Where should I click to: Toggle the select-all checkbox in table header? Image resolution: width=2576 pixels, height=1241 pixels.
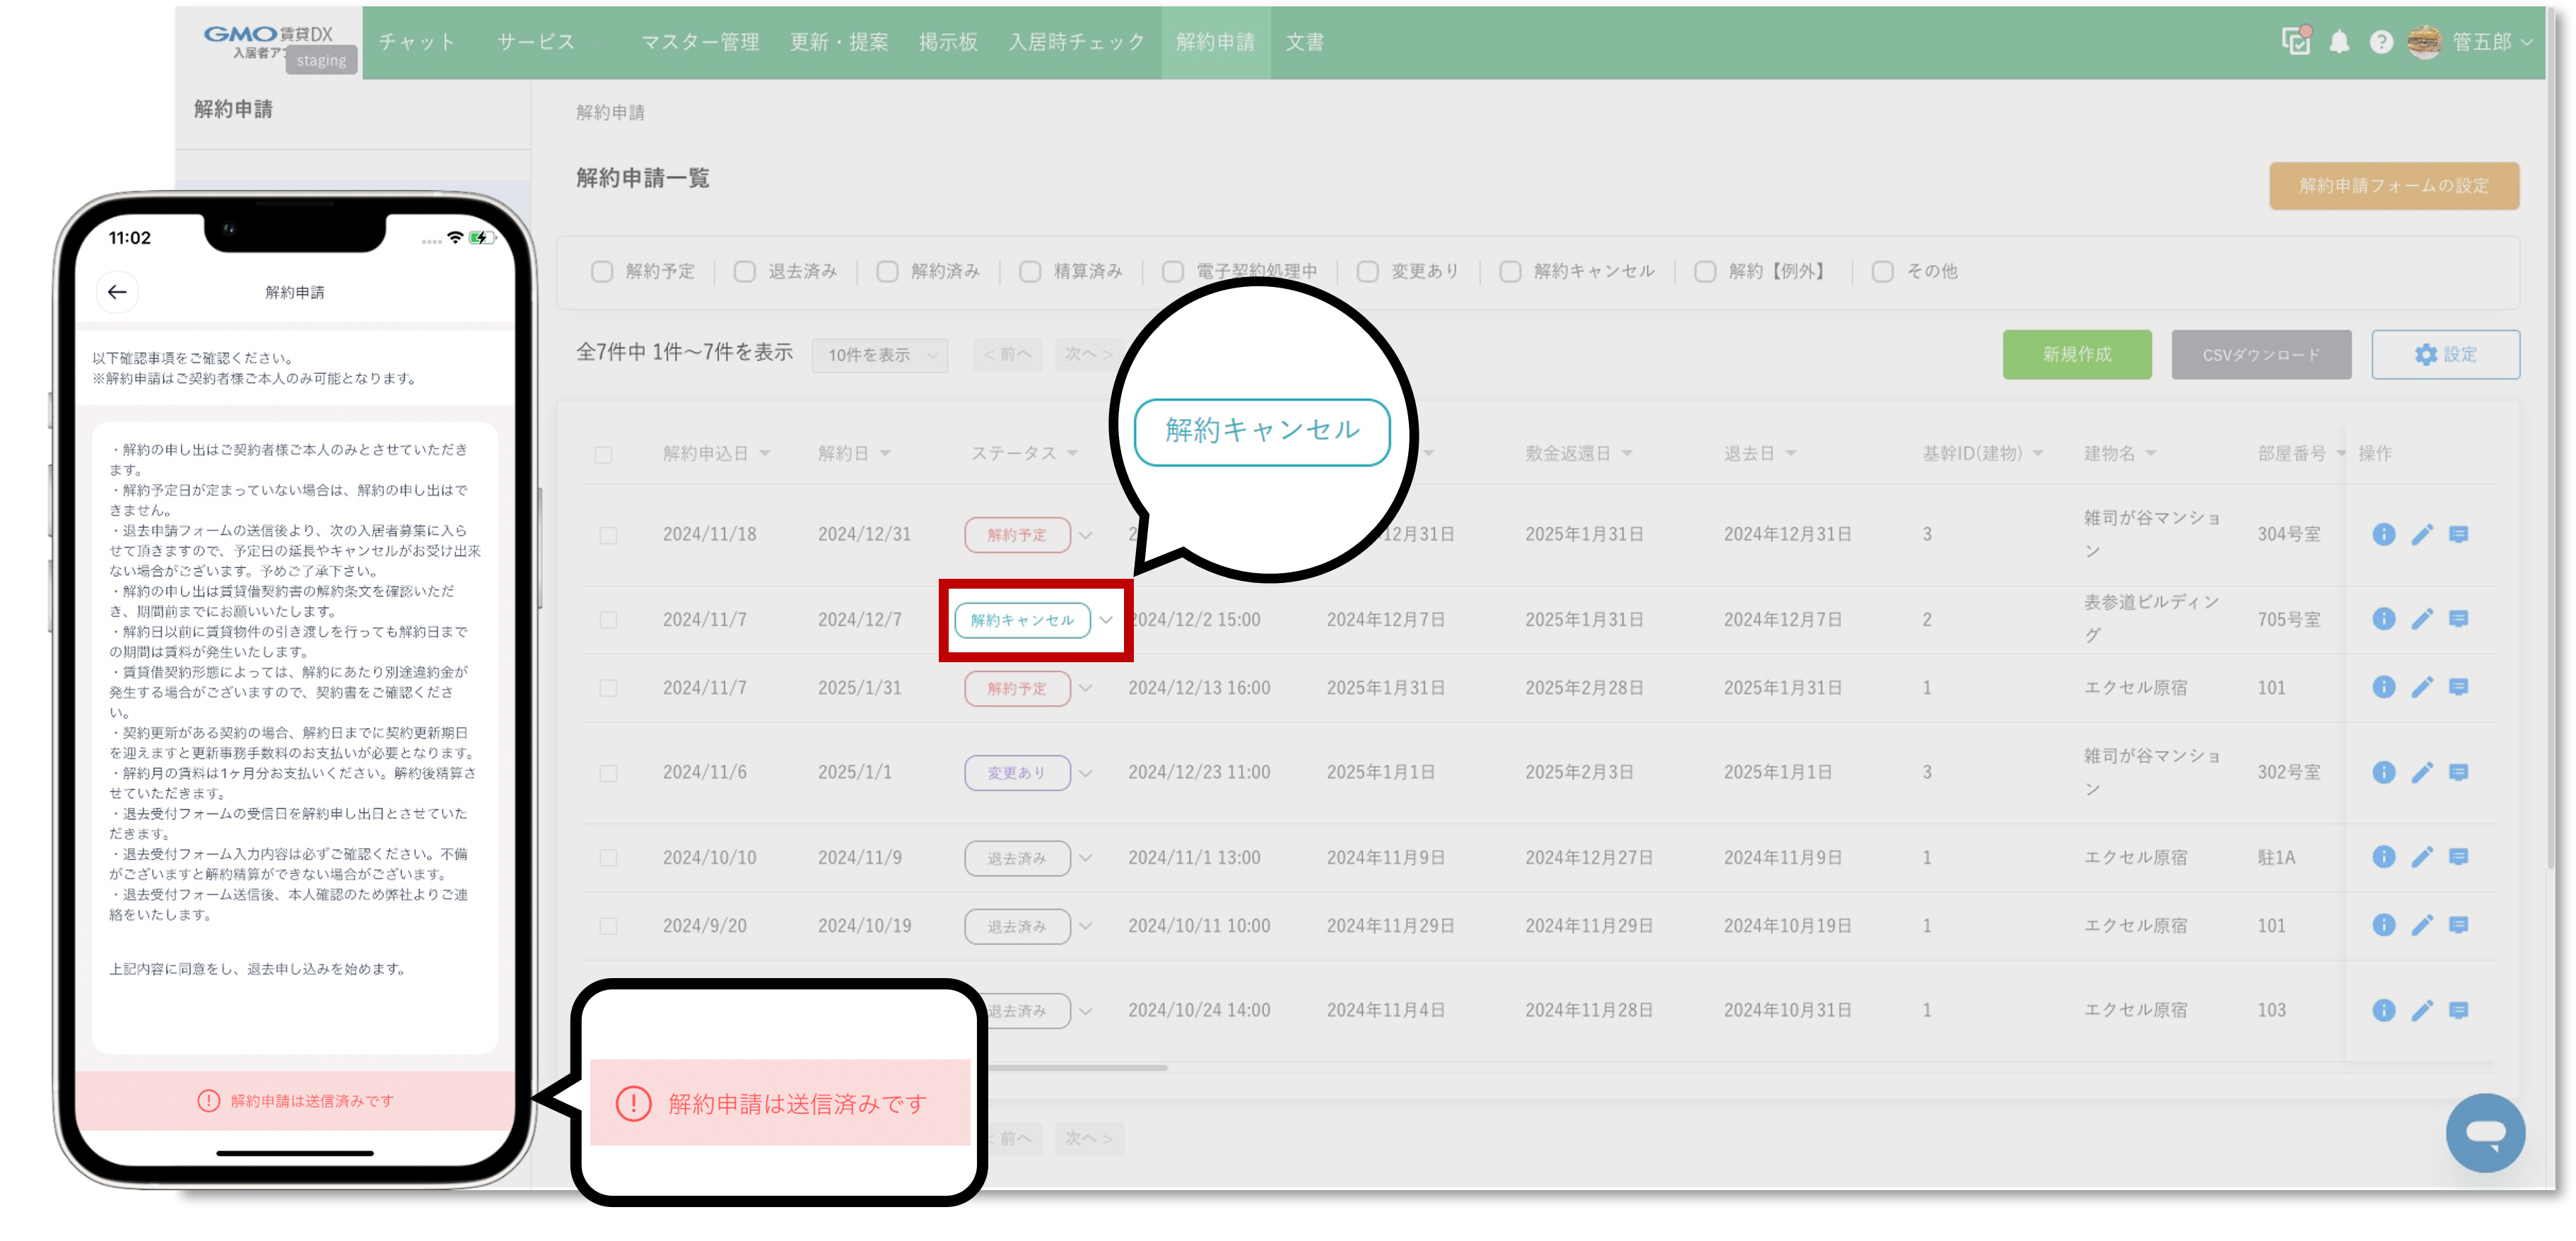[x=603, y=455]
